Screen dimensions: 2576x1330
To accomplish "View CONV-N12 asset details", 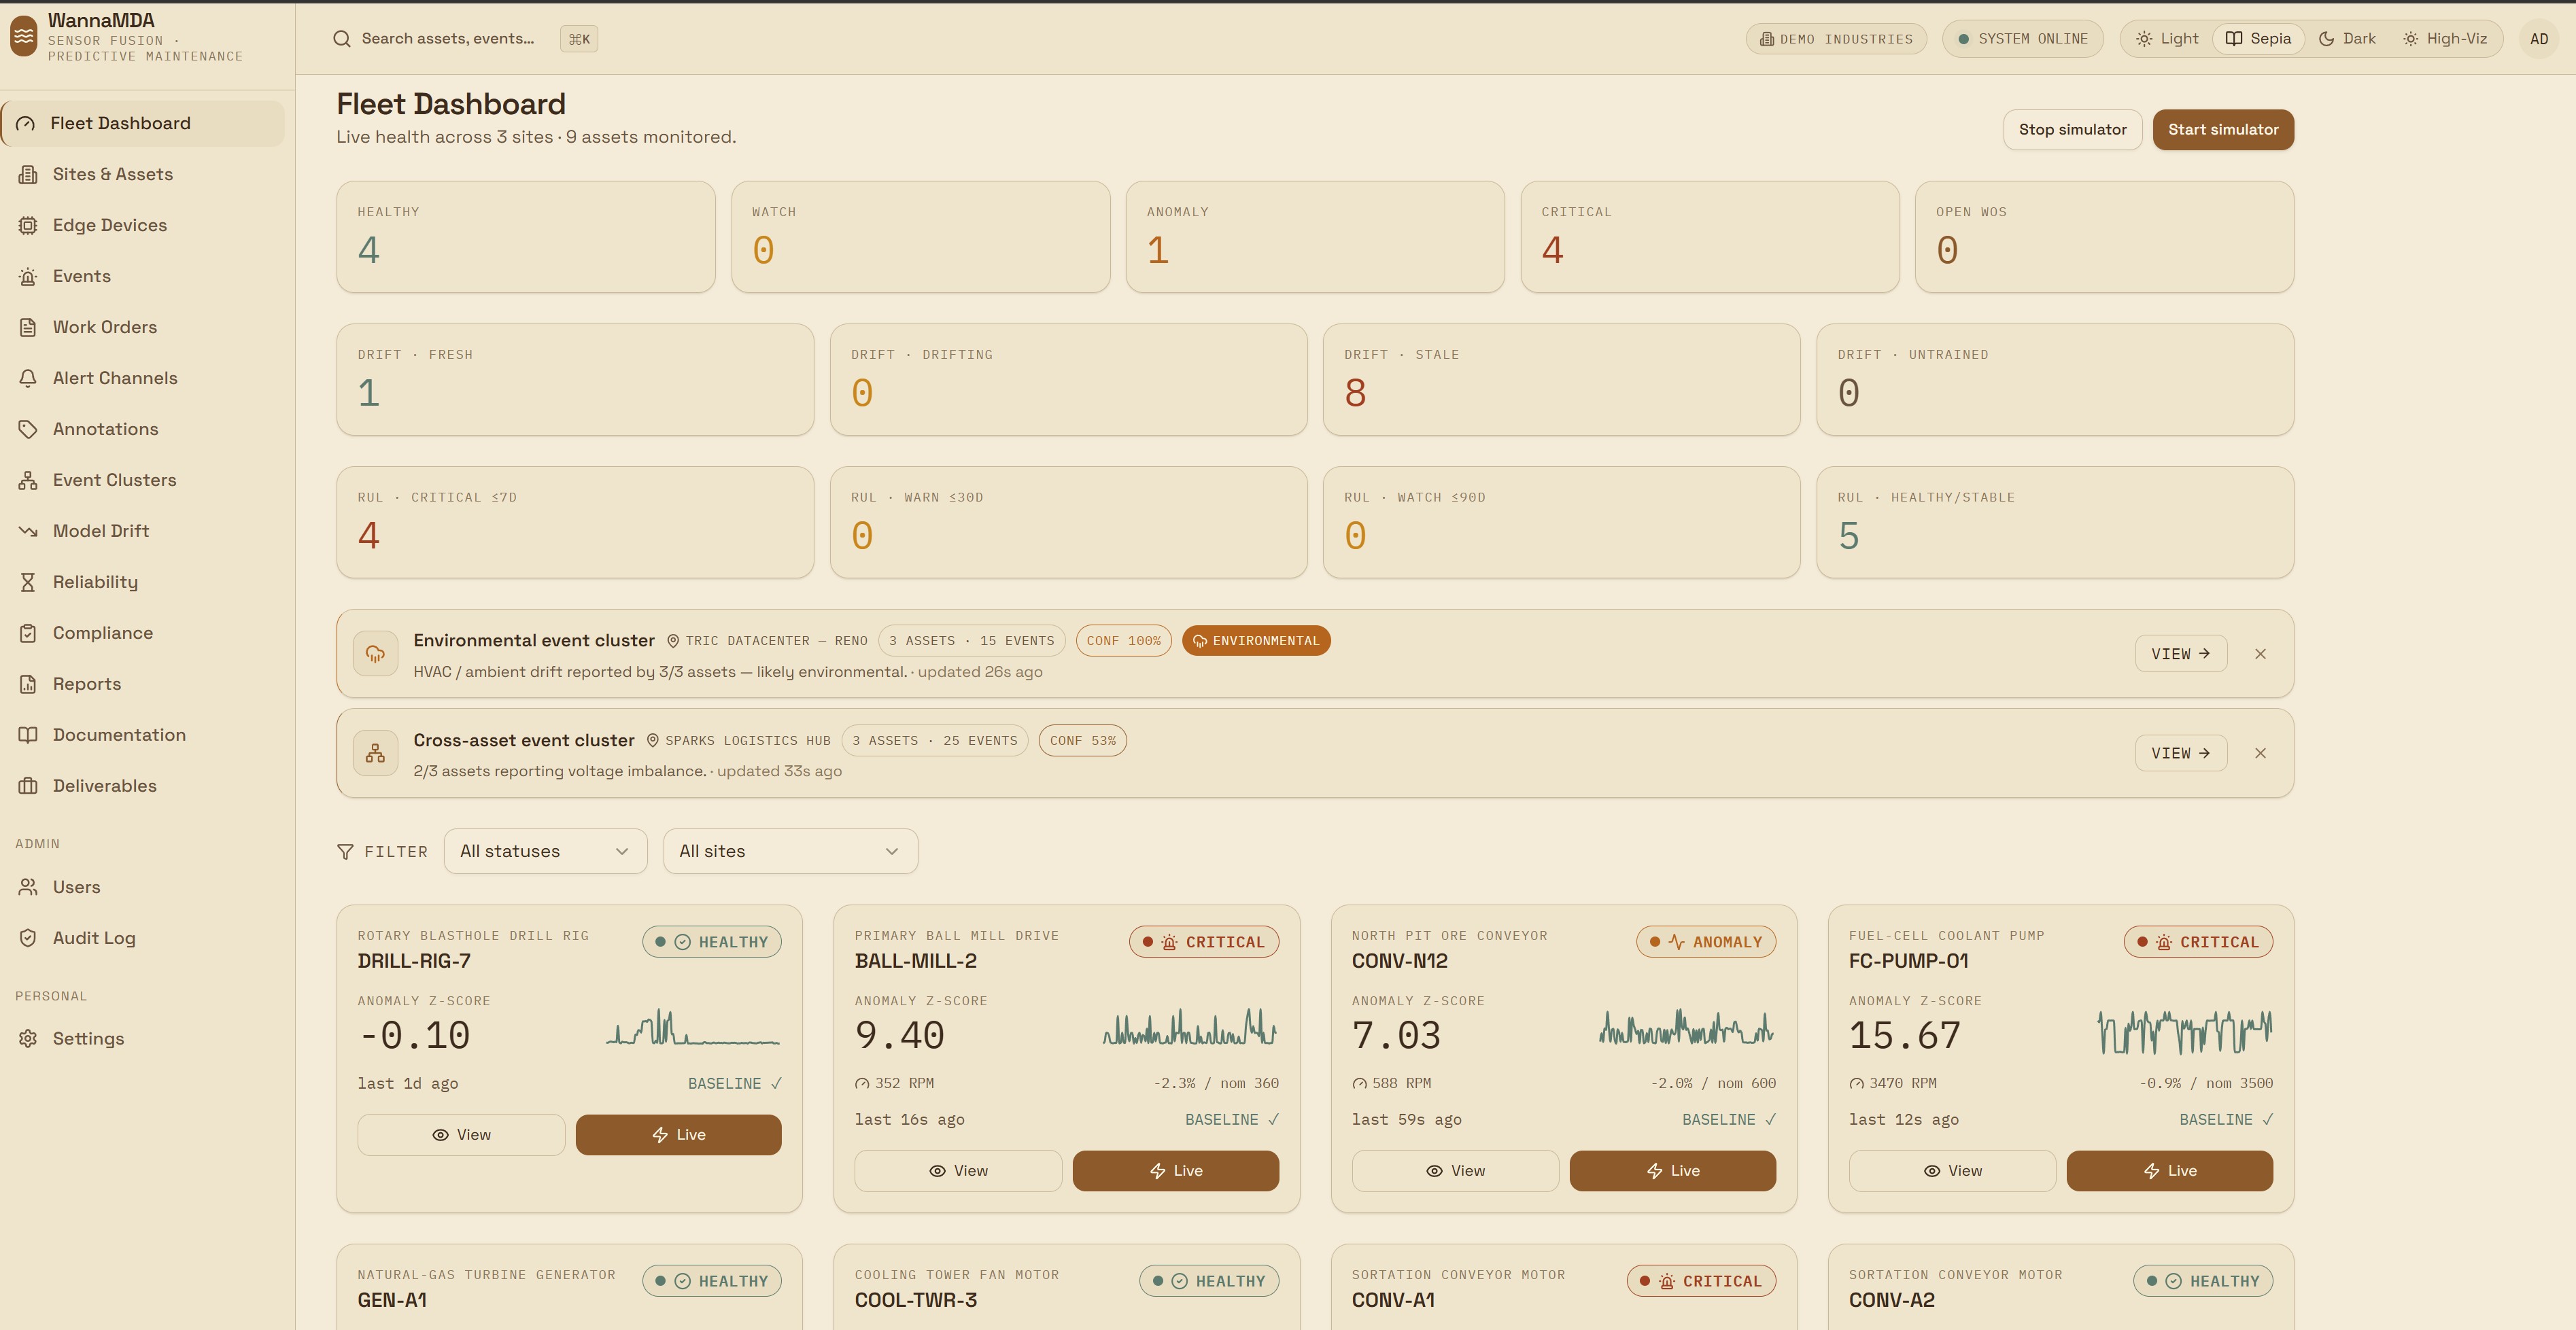I will click(x=1455, y=1171).
